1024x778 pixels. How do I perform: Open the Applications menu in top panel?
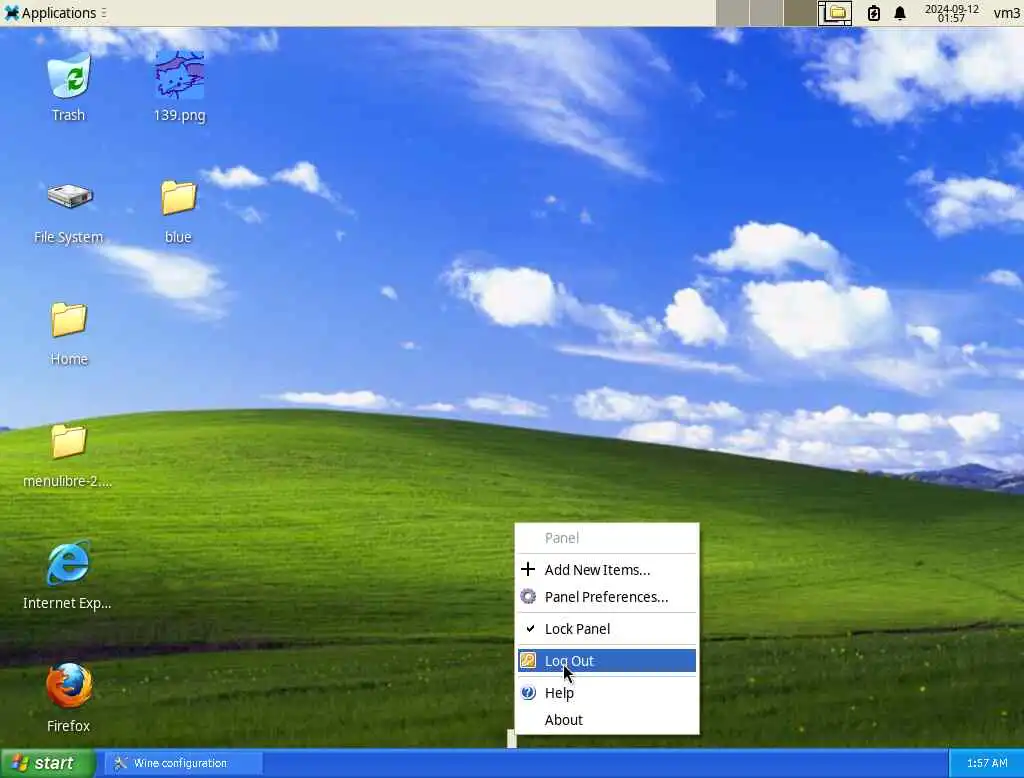(54, 13)
